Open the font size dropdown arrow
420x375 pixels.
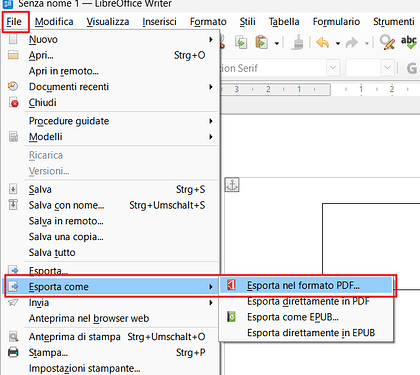[387, 68]
